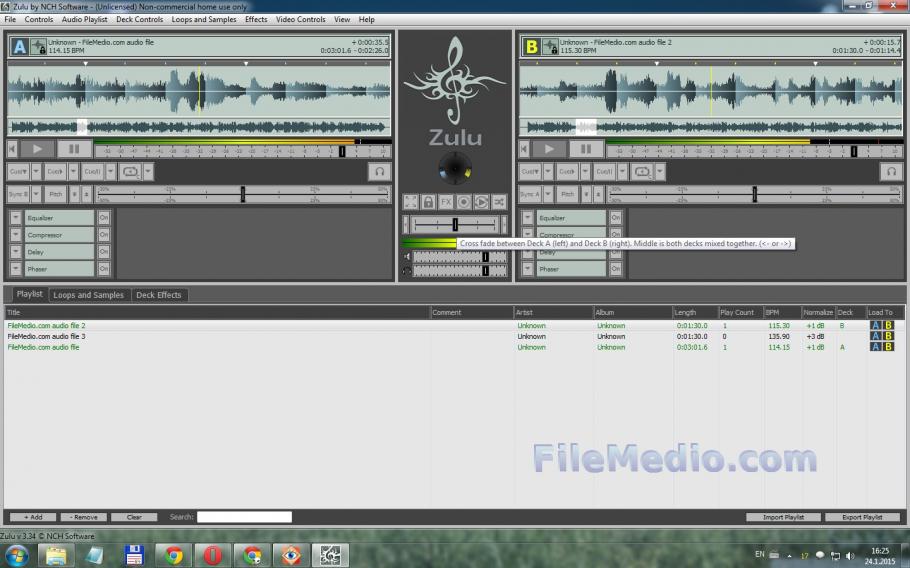910x568 pixels.
Task: Expand Delay dropdown on Deck A
Action: [16, 252]
